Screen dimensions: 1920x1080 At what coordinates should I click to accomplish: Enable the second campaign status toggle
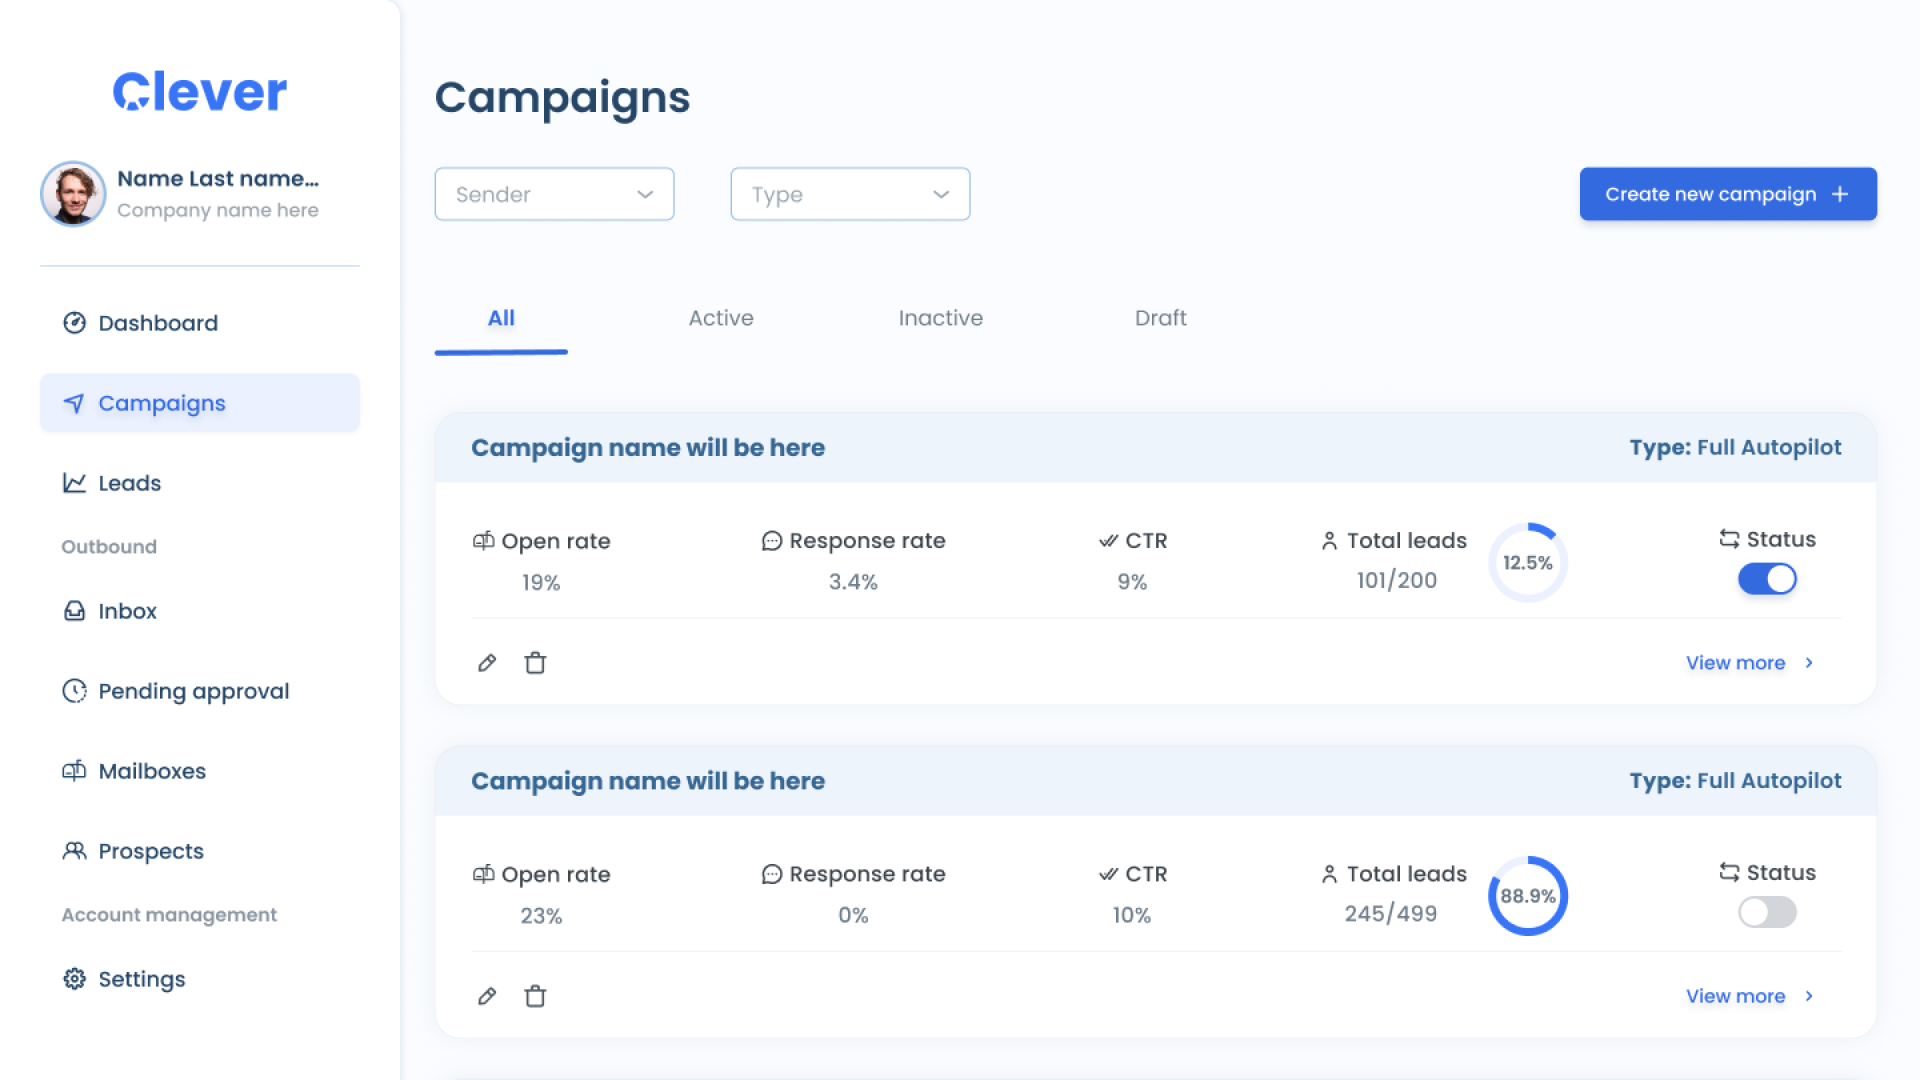tap(1767, 912)
